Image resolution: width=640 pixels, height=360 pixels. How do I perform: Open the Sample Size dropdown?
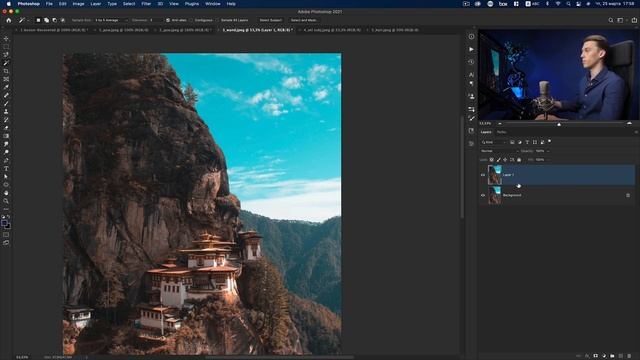(x=111, y=20)
